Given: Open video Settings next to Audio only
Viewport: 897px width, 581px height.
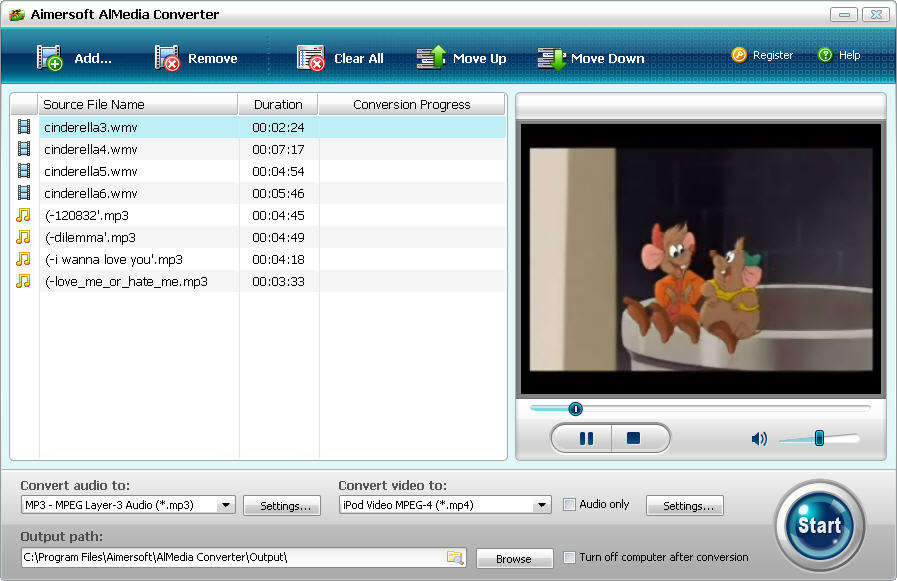Looking at the screenshot, I should point(685,506).
